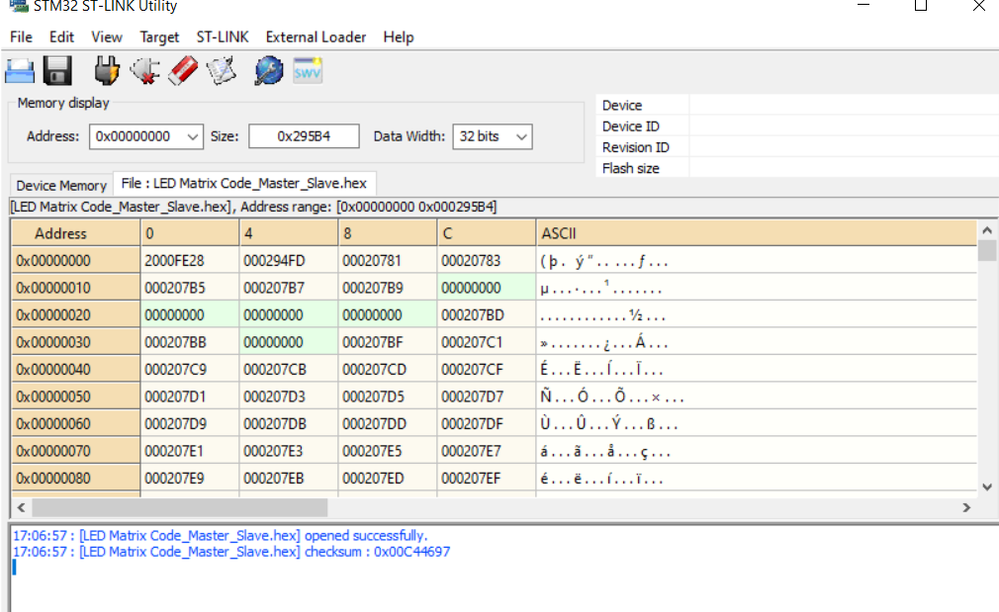
Task: Expand the Address dropdown
Action: (x=193, y=136)
